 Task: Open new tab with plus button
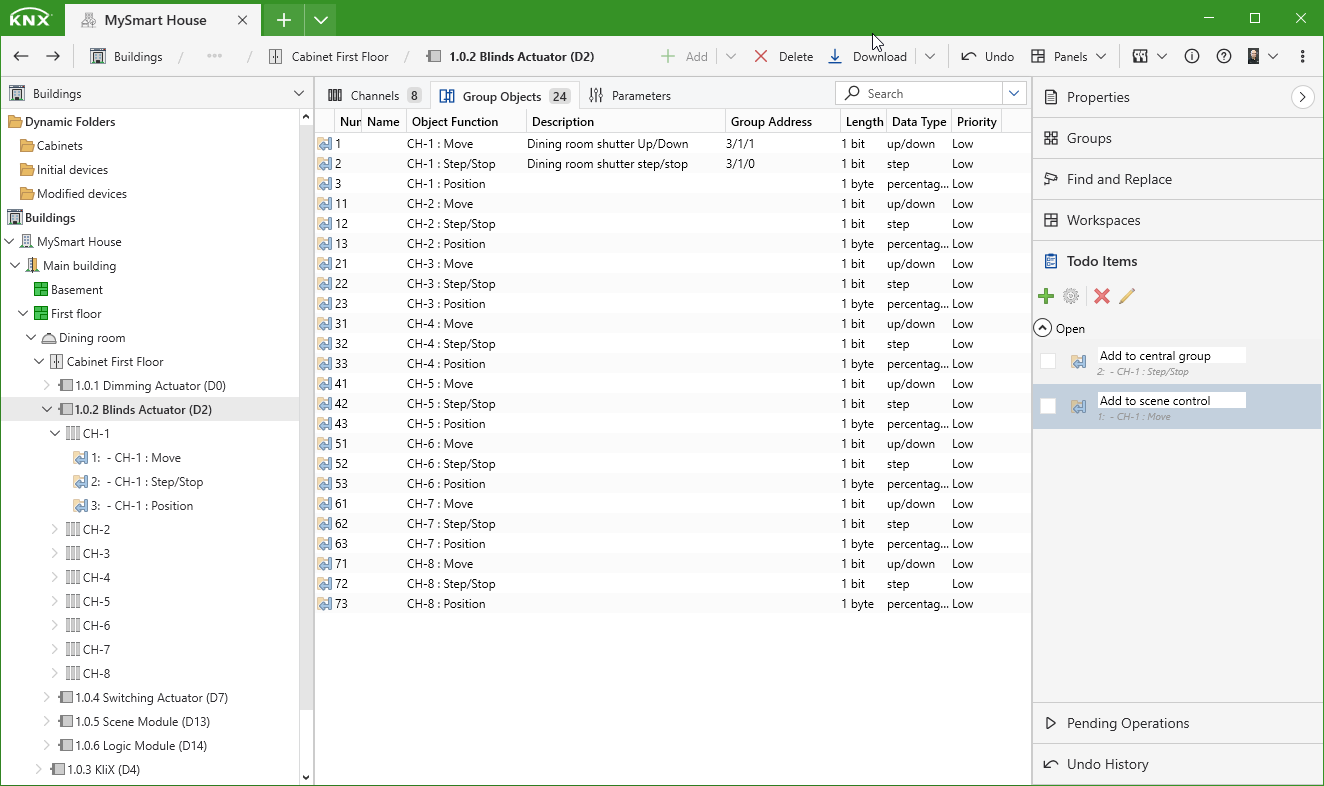coord(284,20)
